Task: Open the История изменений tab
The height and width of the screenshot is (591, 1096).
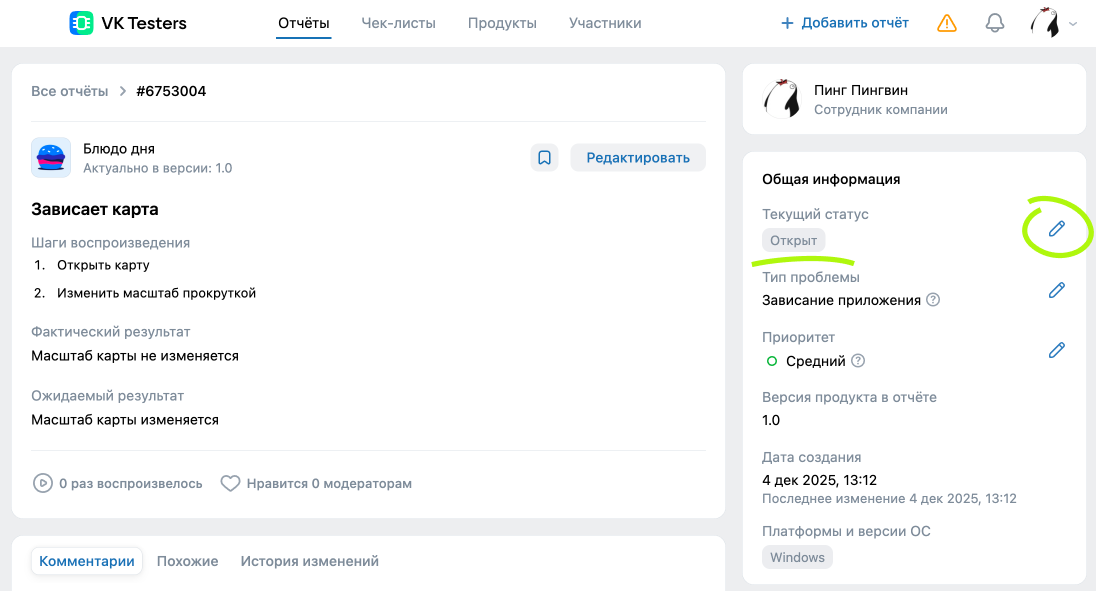Action: [310, 561]
